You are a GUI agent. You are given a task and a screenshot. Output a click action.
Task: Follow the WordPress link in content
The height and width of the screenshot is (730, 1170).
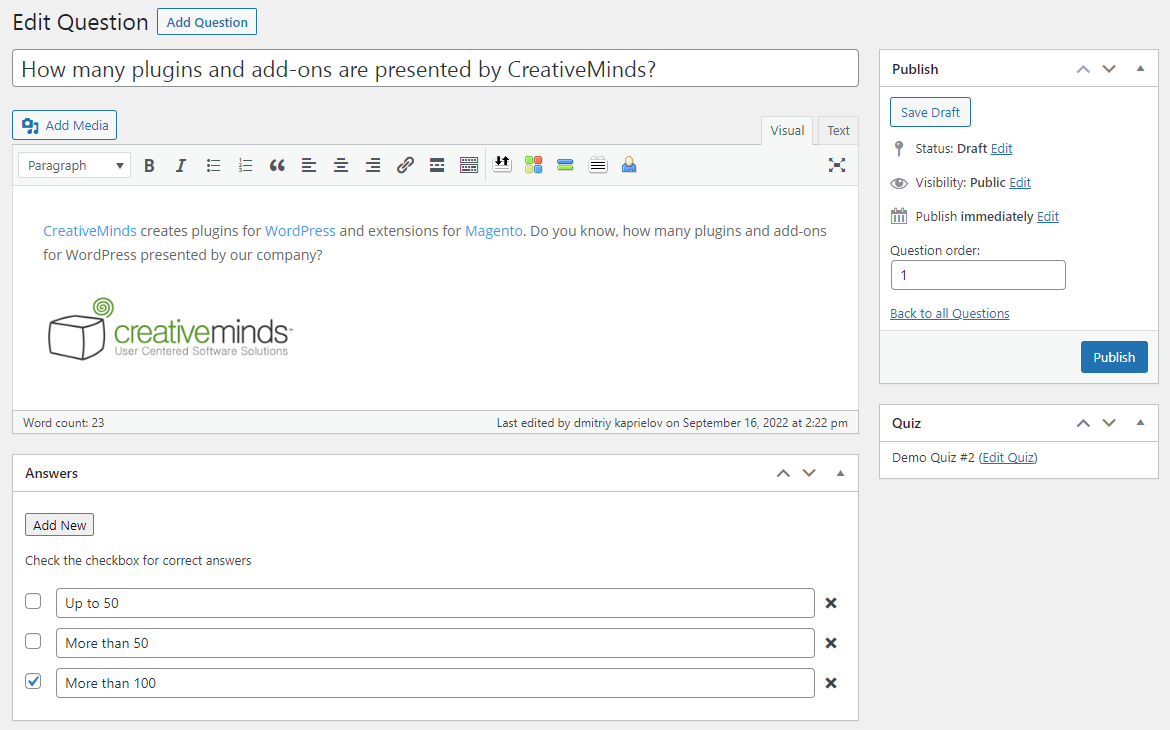point(300,231)
